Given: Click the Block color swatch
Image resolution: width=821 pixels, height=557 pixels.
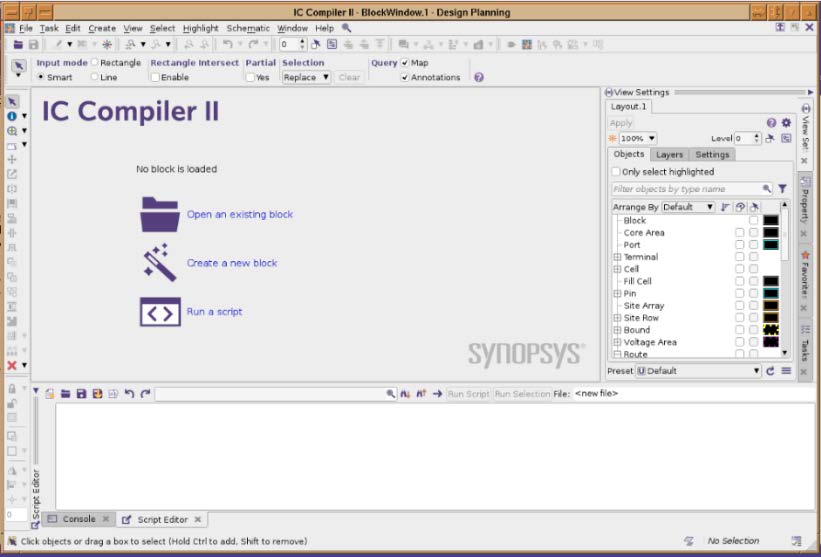Looking at the screenshot, I should click(x=771, y=220).
